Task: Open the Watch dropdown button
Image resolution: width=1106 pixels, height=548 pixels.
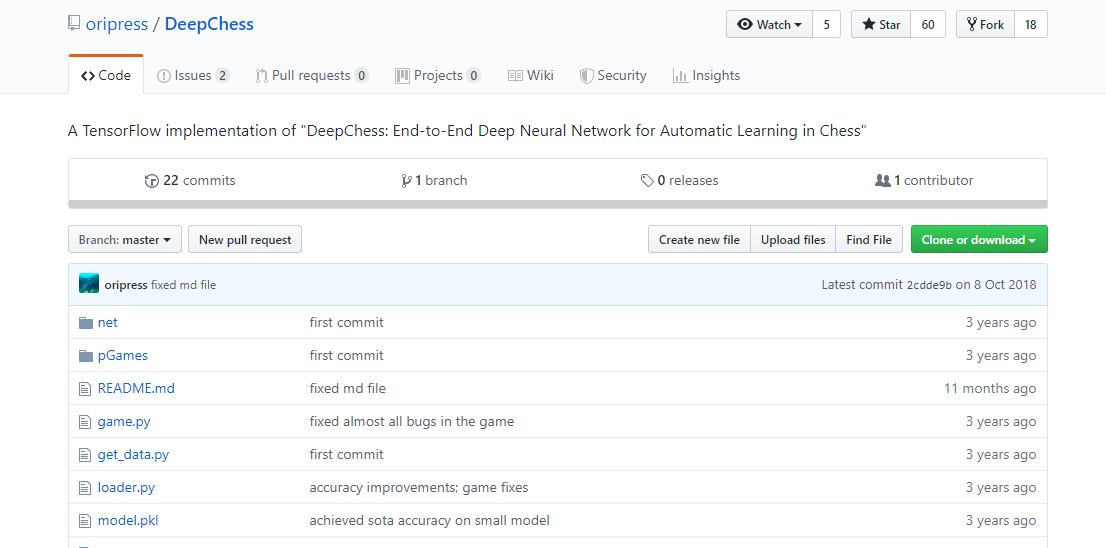Action: coord(770,25)
